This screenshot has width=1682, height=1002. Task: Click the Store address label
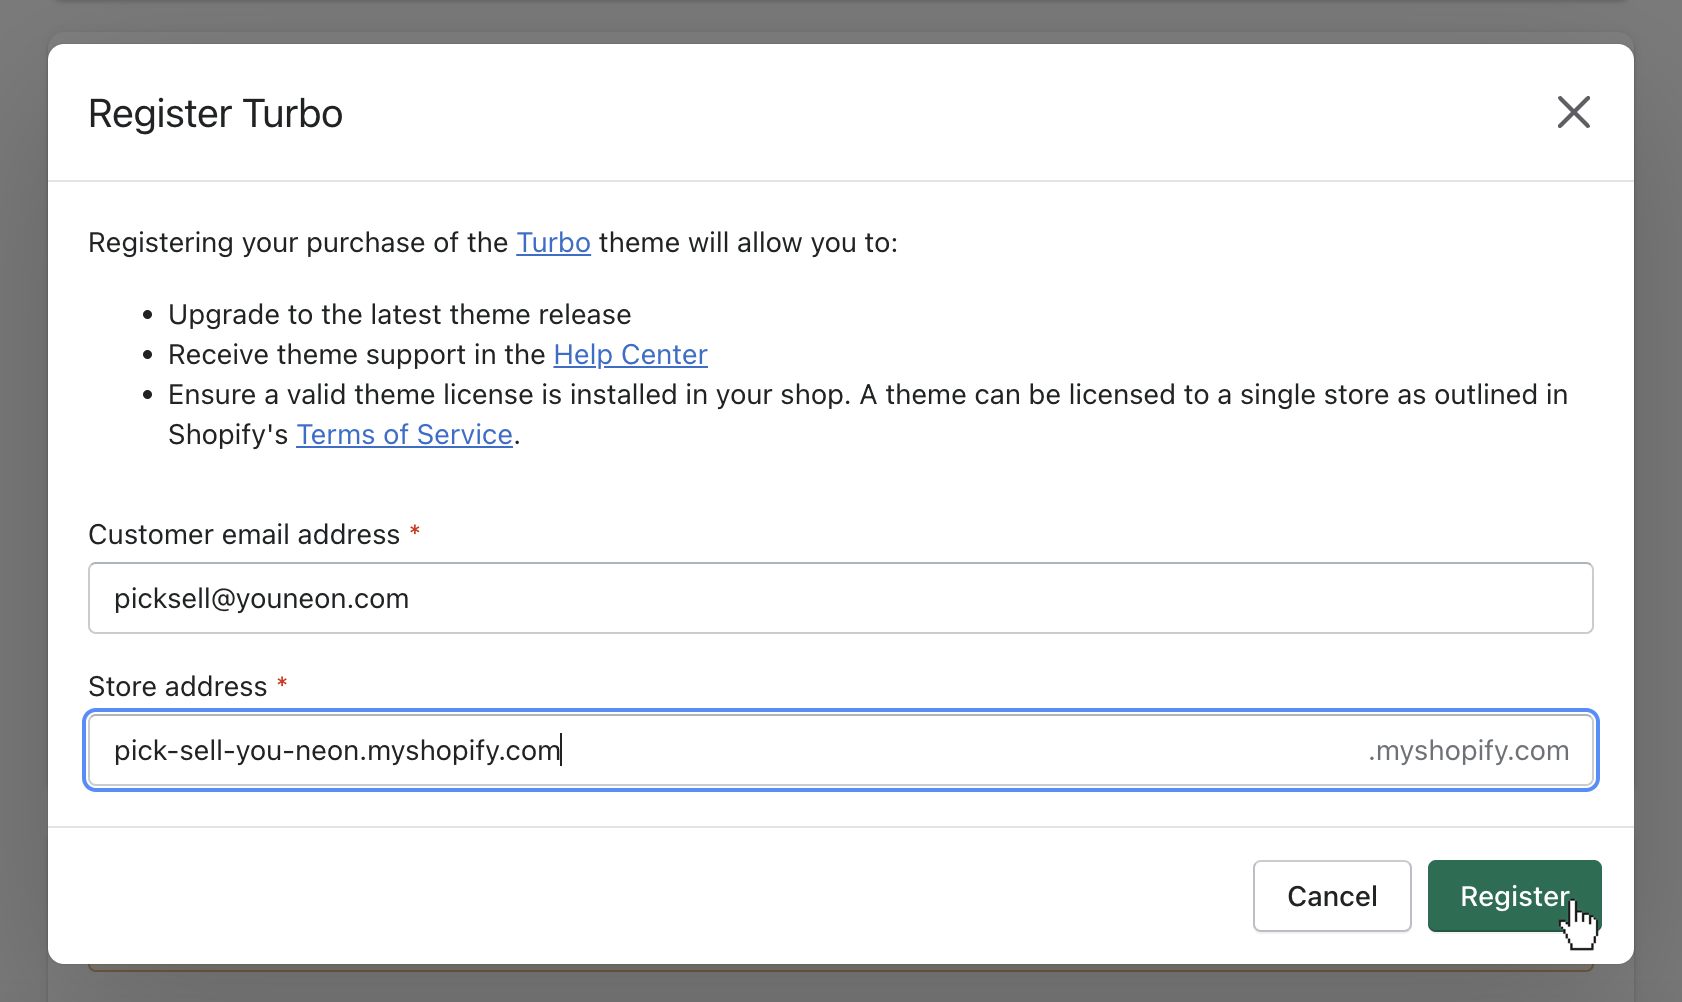click(x=178, y=687)
